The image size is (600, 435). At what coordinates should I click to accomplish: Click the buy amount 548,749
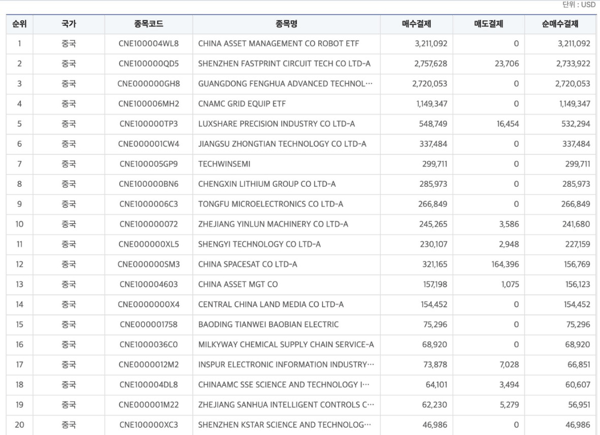pos(433,124)
